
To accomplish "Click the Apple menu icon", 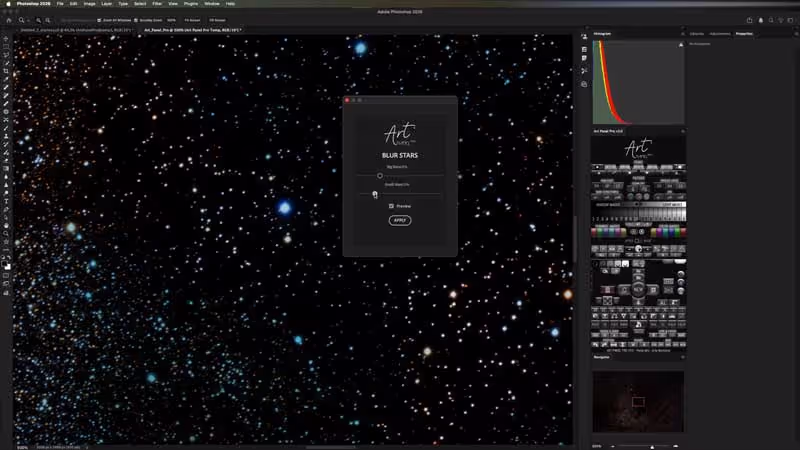I will coord(8,4).
